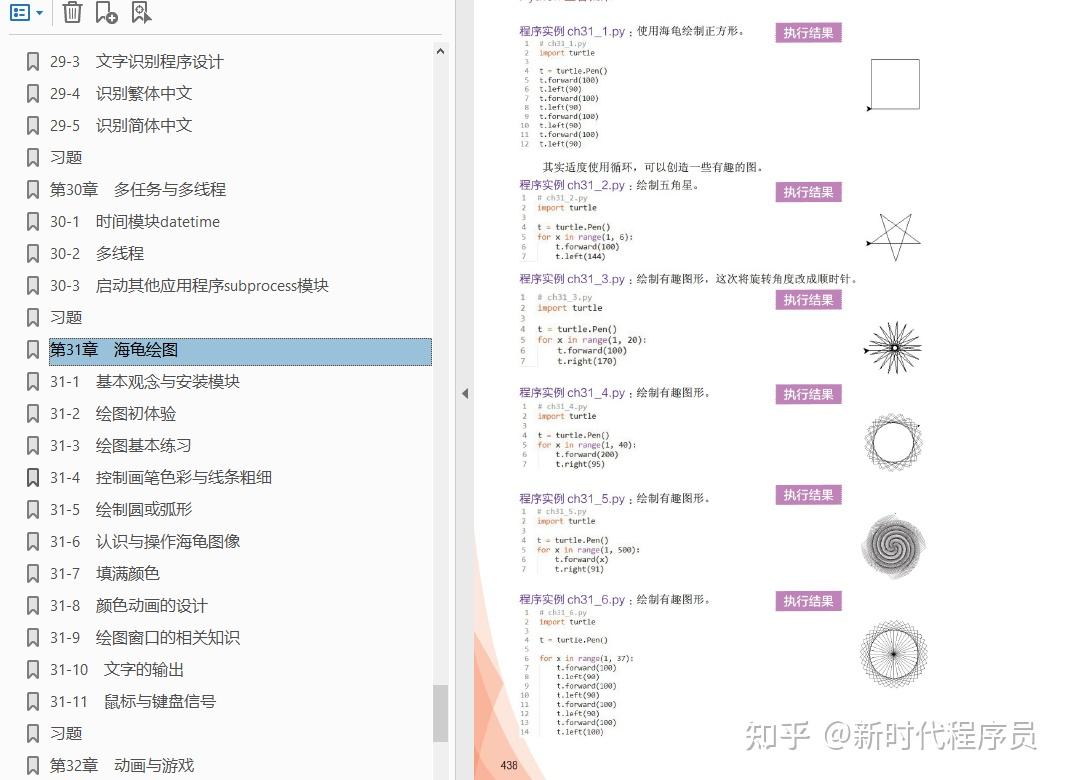The width and height of the screenshot is (1065, 780).
Task: Open bookmark 30-3 subprocess模块
Action: 189,285
